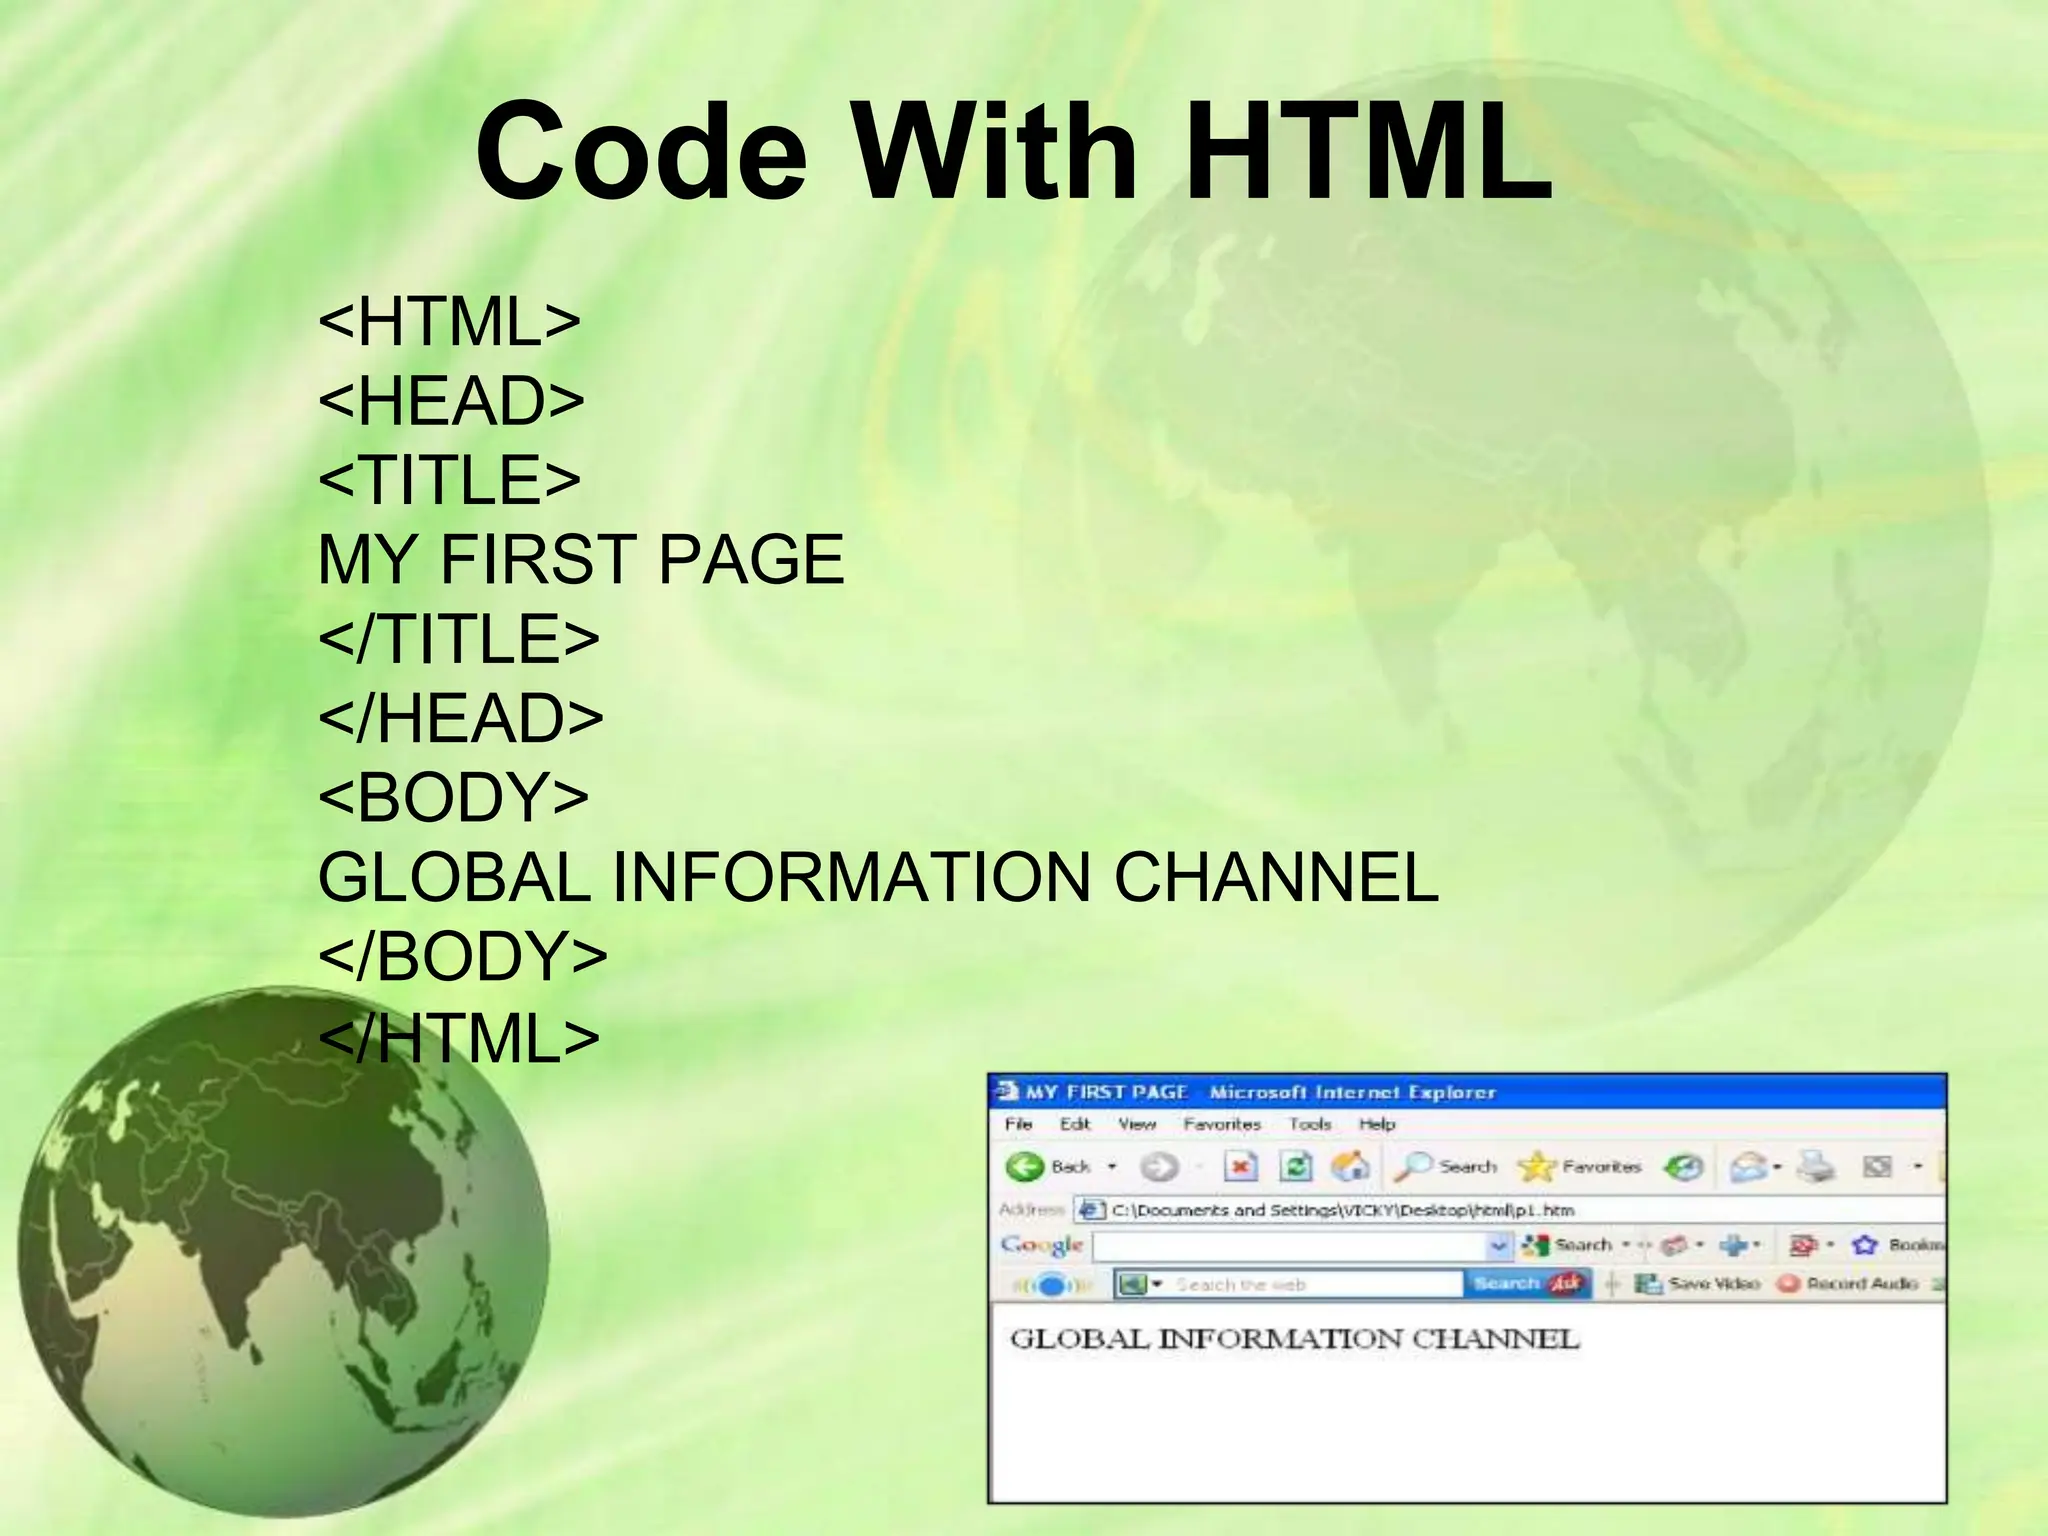
Task: Open the File menu
Action: pyautogui.click(x=1018, y=1124)
